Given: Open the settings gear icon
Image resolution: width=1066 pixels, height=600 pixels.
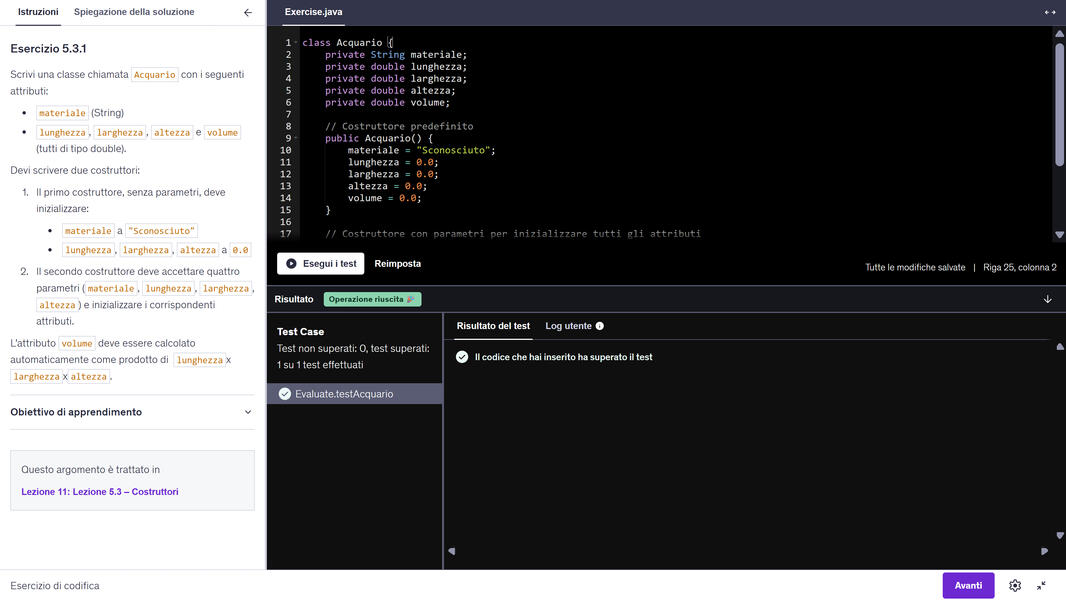Looking at the screenshot, I should coord(1015,586).
